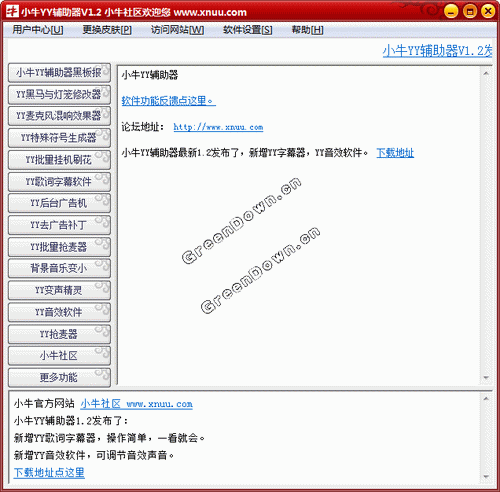The height and width of the screenshot is (492, 500).
Task: Click the scrolling 小牛YY辅助器V1.2 banner link
Action: [437, 51]
